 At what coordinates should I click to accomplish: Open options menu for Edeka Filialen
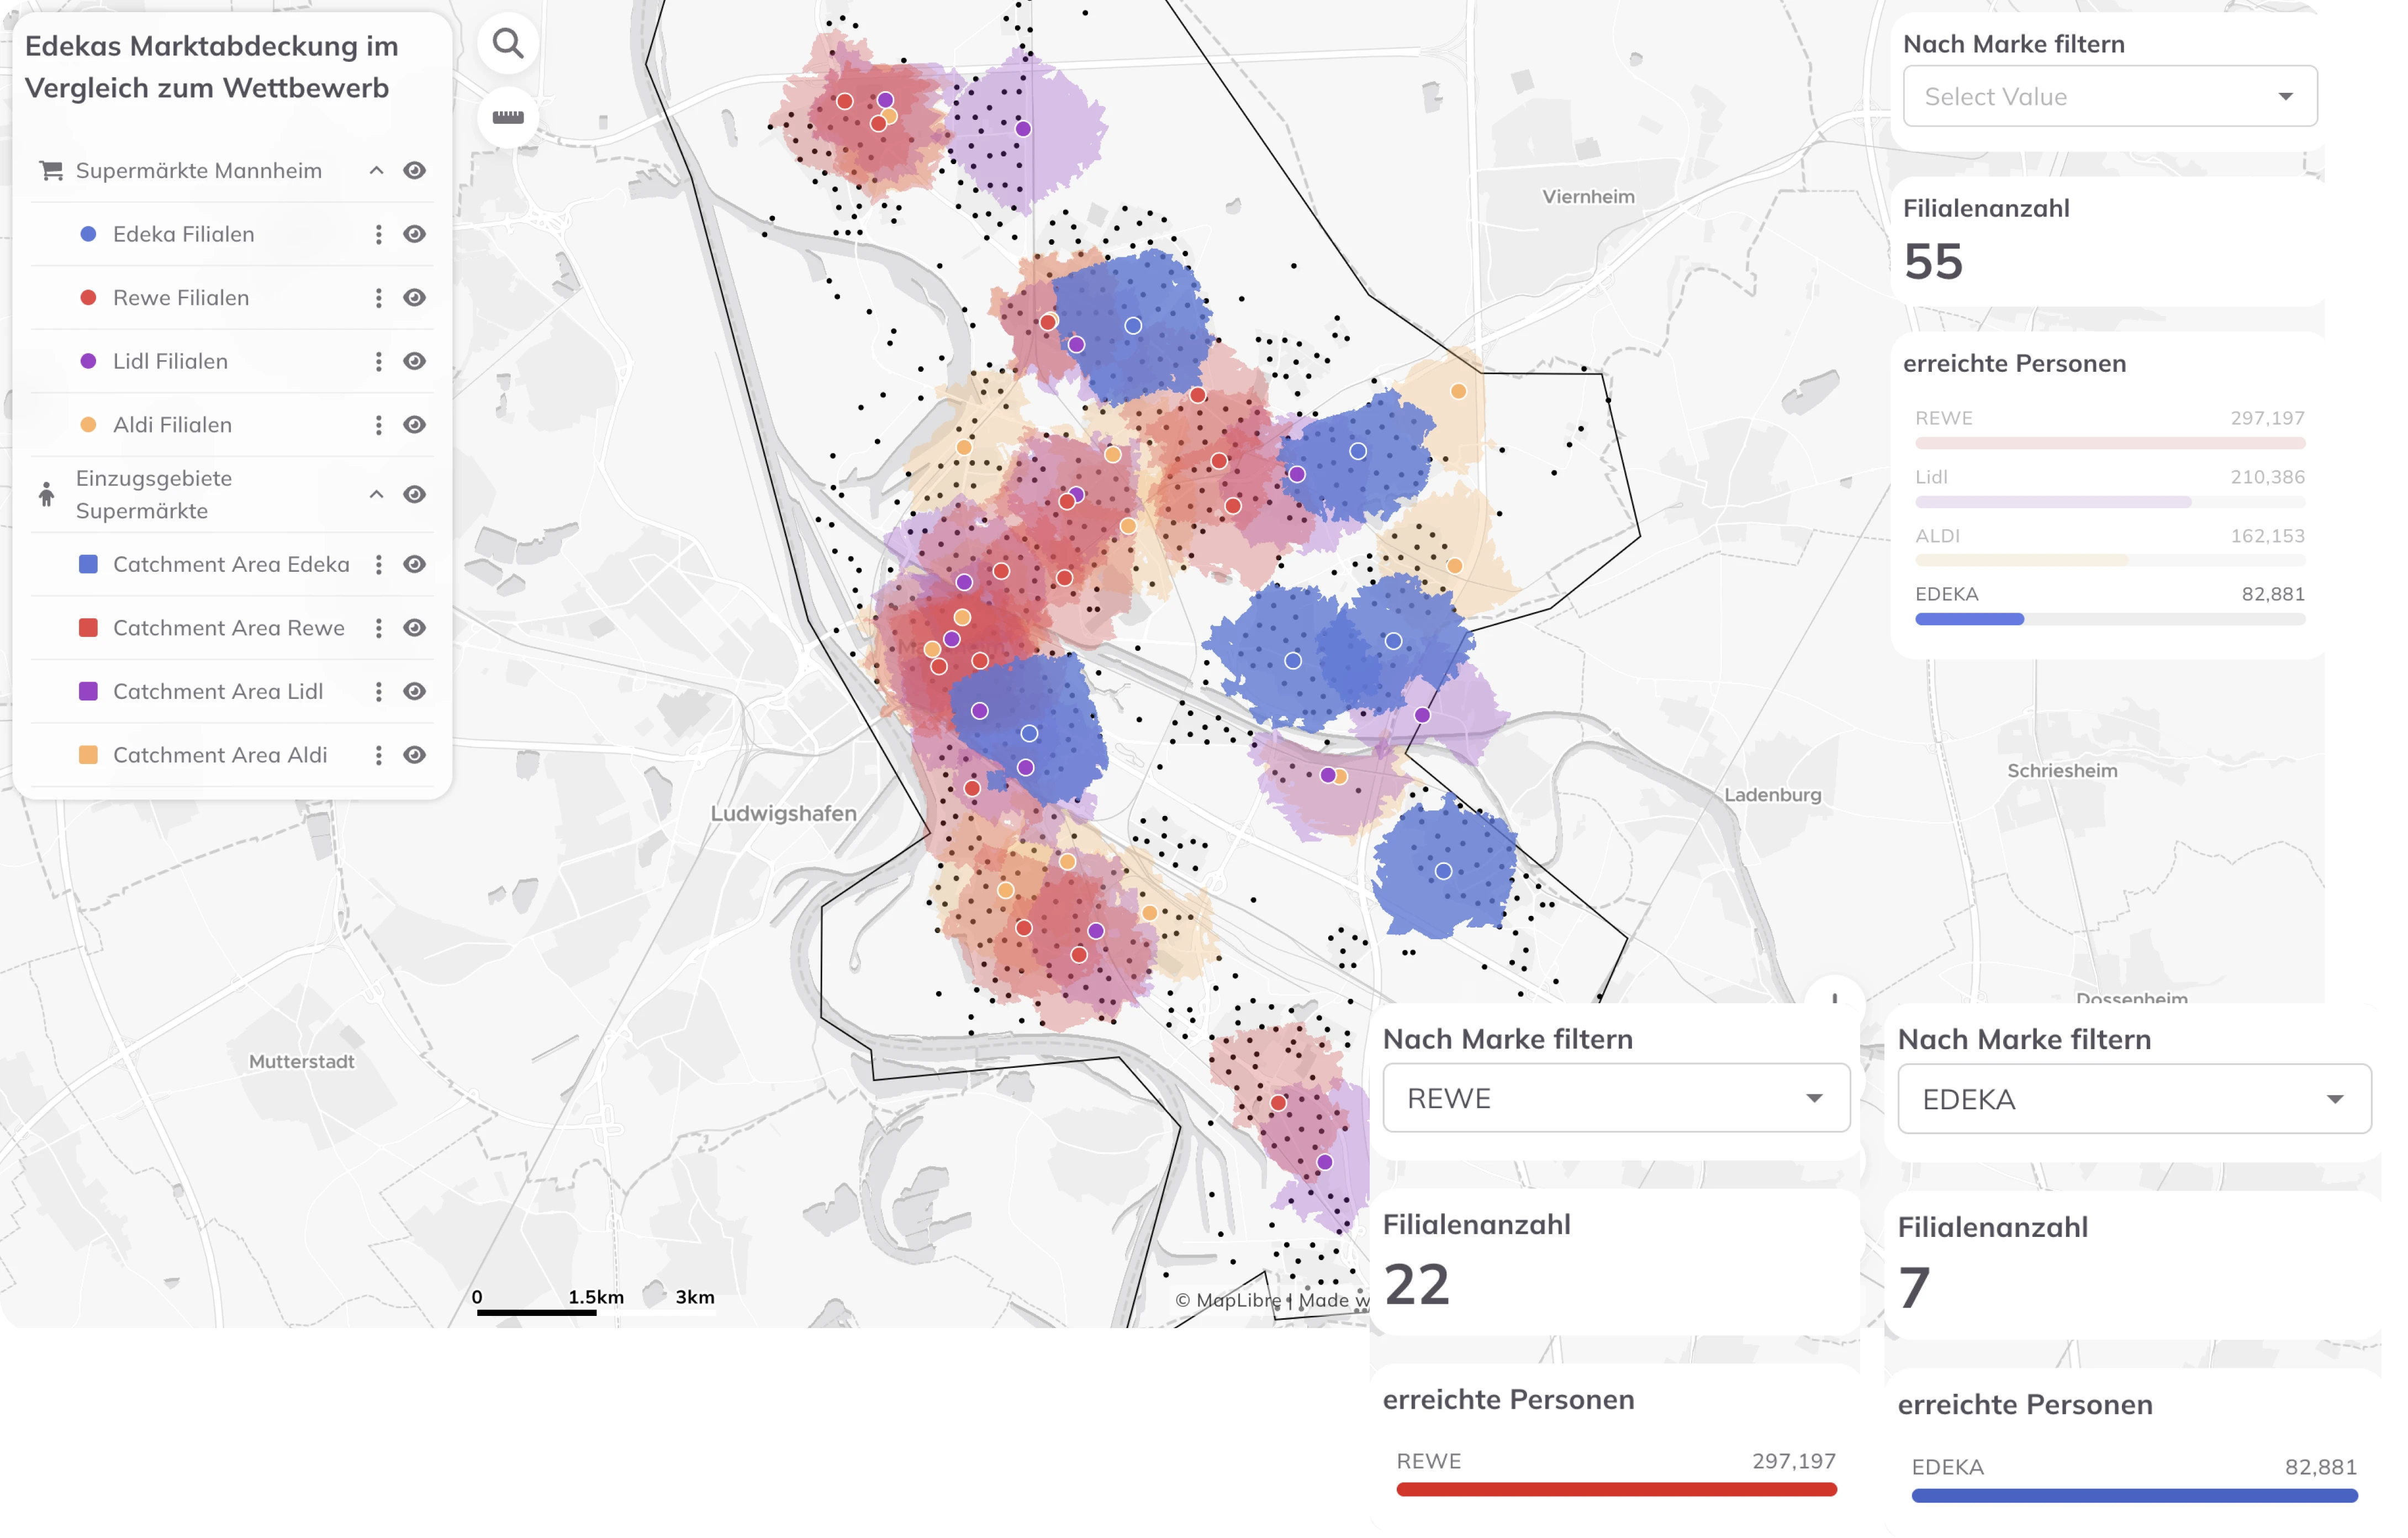378,234
